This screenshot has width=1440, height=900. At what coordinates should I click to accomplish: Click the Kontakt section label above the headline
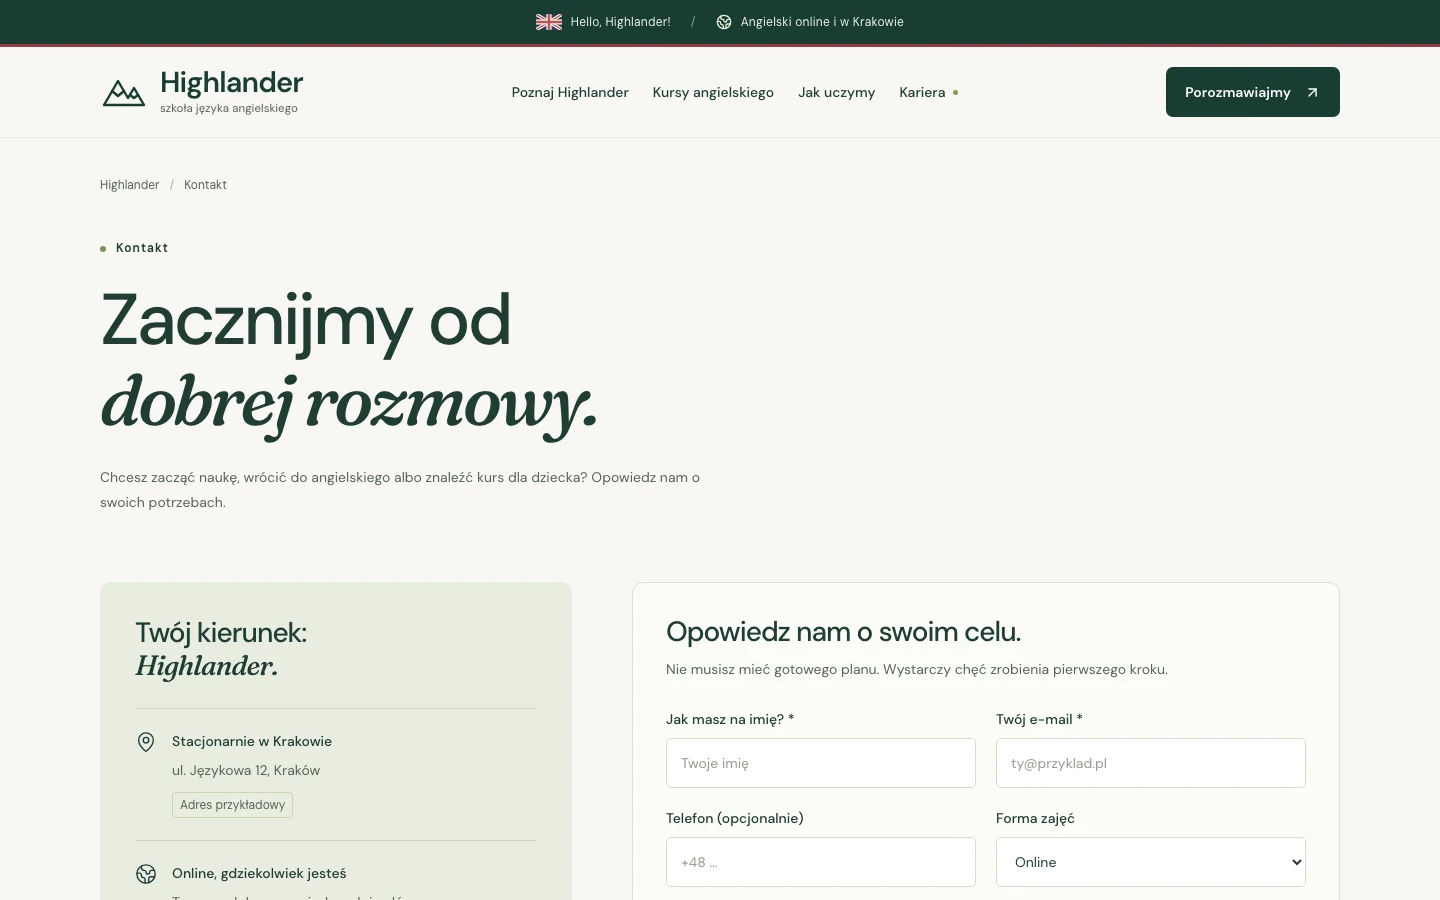click(x=142, y=248)
